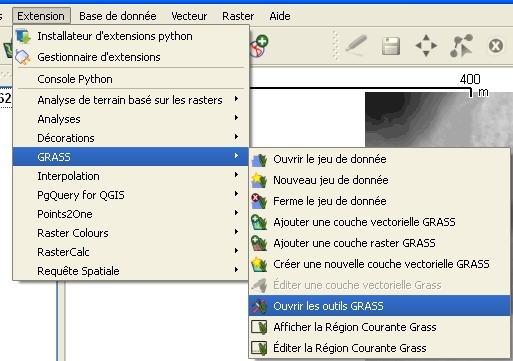The height and width of the screenshot is (361, 513).
Task: Open Gestionnaire d'extensions from menu
Action: click(x=131, y=57)
